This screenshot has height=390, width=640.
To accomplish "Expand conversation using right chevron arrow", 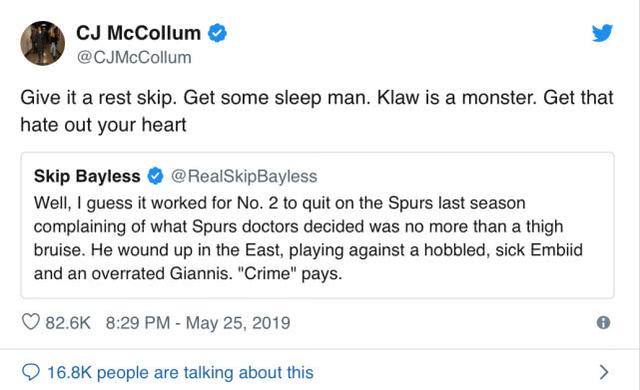I will coord(604,372).
